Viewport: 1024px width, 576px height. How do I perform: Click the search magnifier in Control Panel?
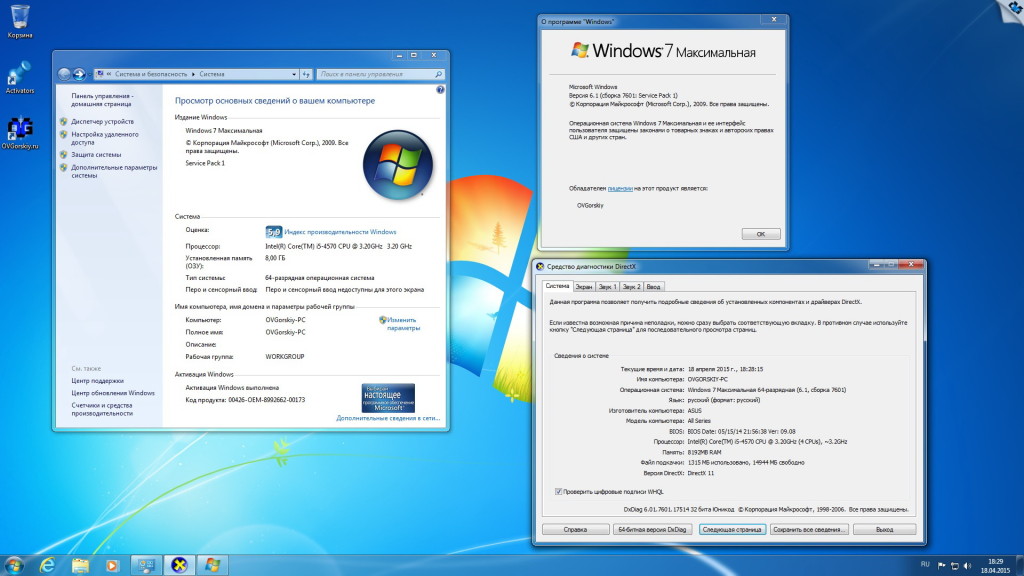(x=439, y=74)
